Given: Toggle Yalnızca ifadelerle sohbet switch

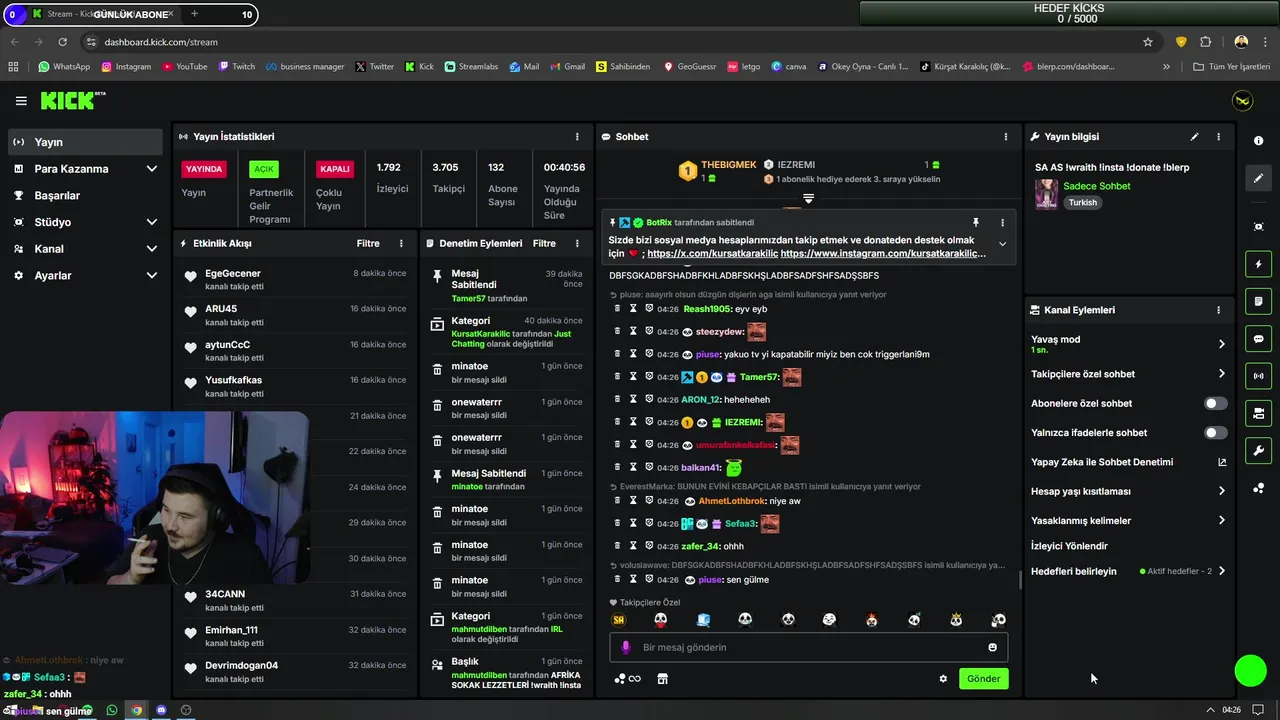Looking at the screenshot, I should point(1215,433).
